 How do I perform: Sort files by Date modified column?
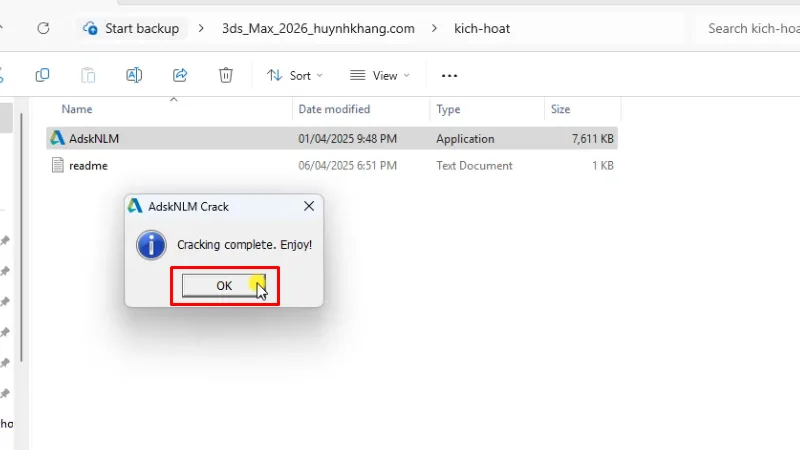pyautogui.click(x=334, y=109)
